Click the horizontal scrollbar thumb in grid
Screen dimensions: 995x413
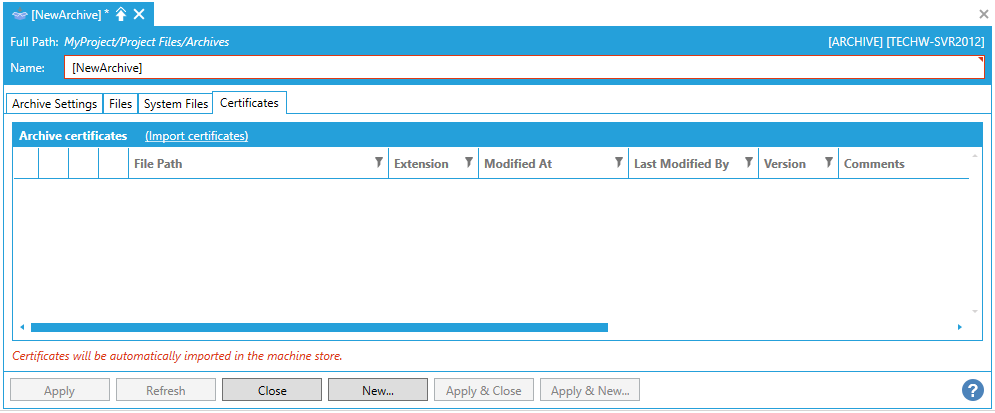[x=319, y=327]
